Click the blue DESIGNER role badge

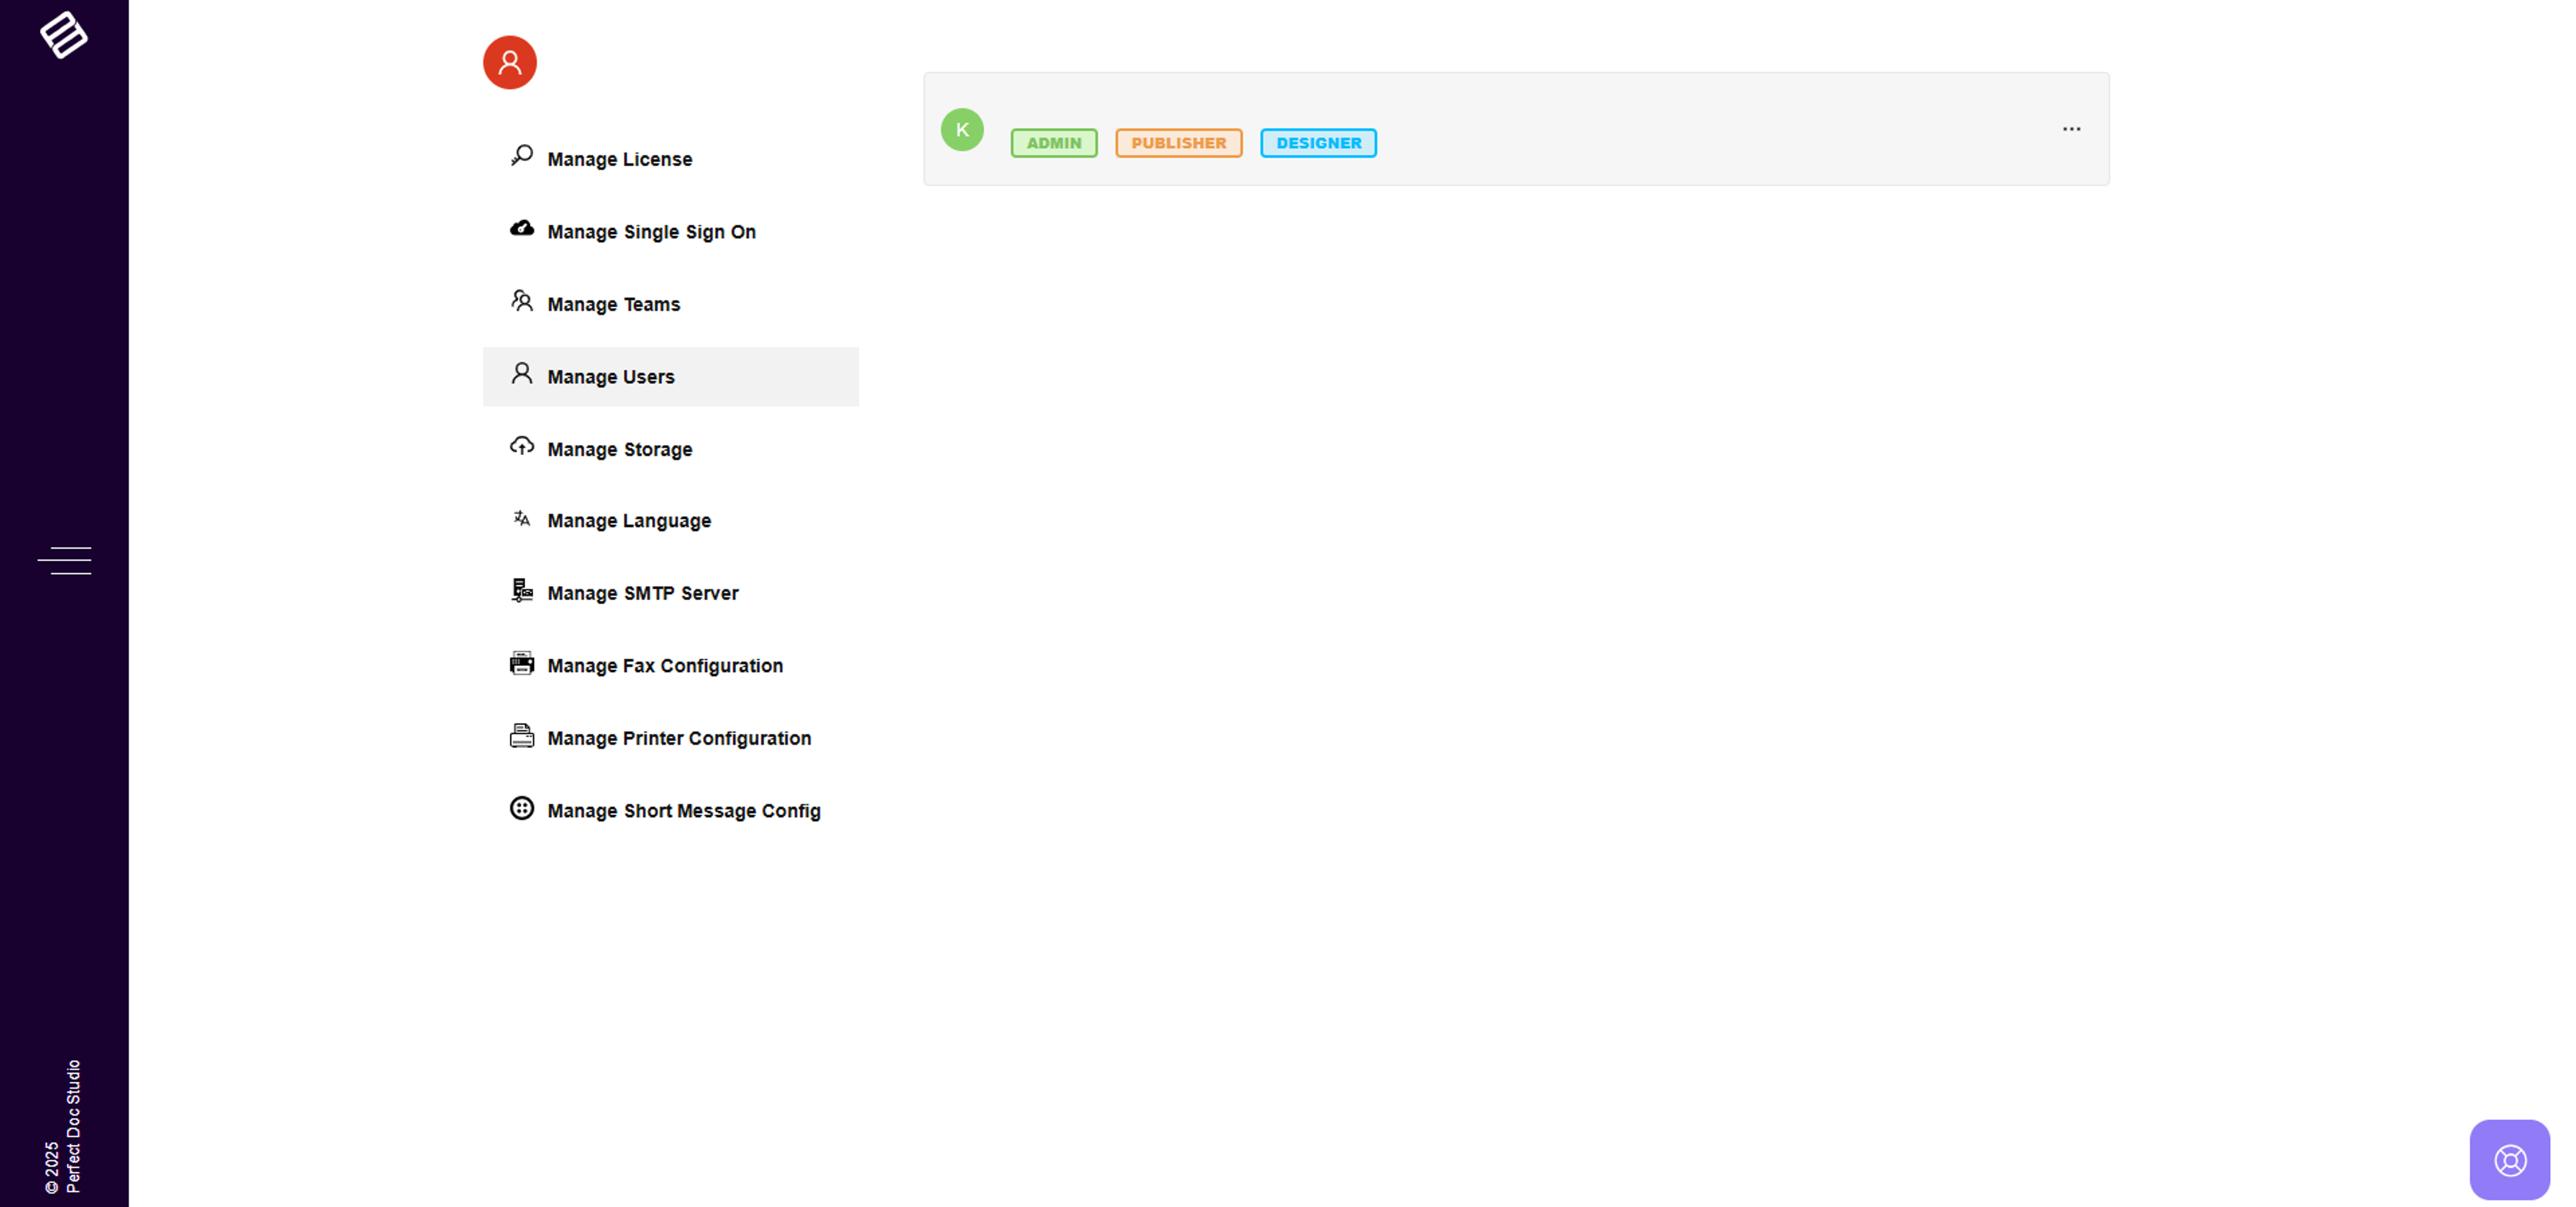click(1318, 143)
